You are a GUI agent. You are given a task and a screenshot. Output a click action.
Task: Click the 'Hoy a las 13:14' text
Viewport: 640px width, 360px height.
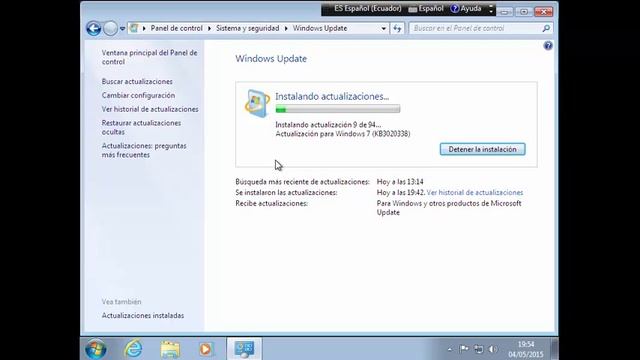pyautogui.click(x=400, y=182)
